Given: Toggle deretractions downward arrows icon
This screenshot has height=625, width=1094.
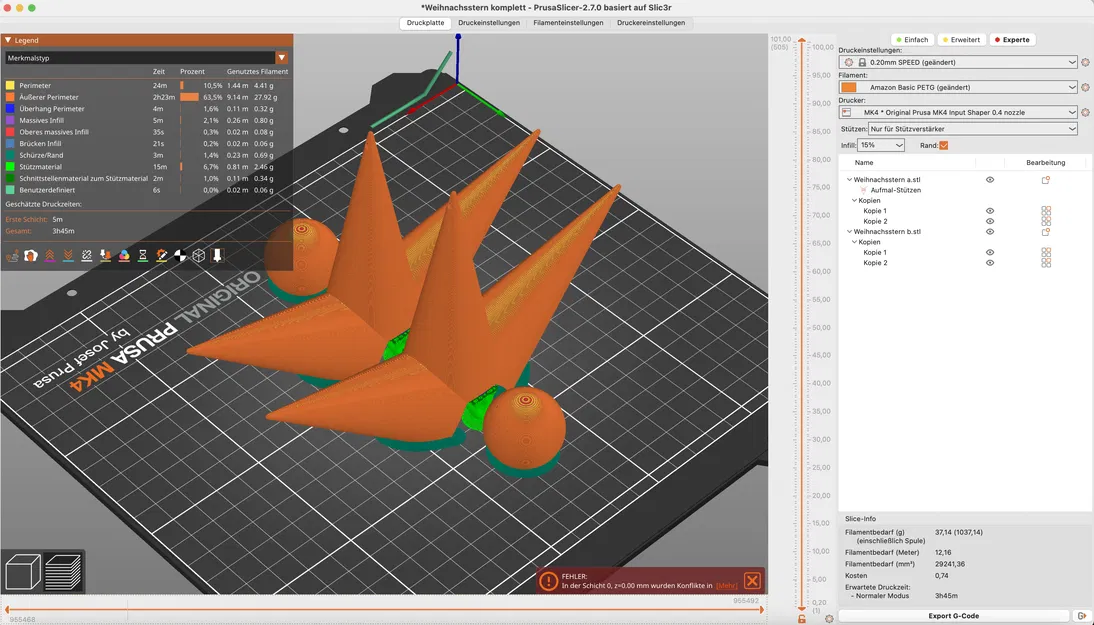Looking at the screenshot, I should pyautogui.click(x=68, y=256).
